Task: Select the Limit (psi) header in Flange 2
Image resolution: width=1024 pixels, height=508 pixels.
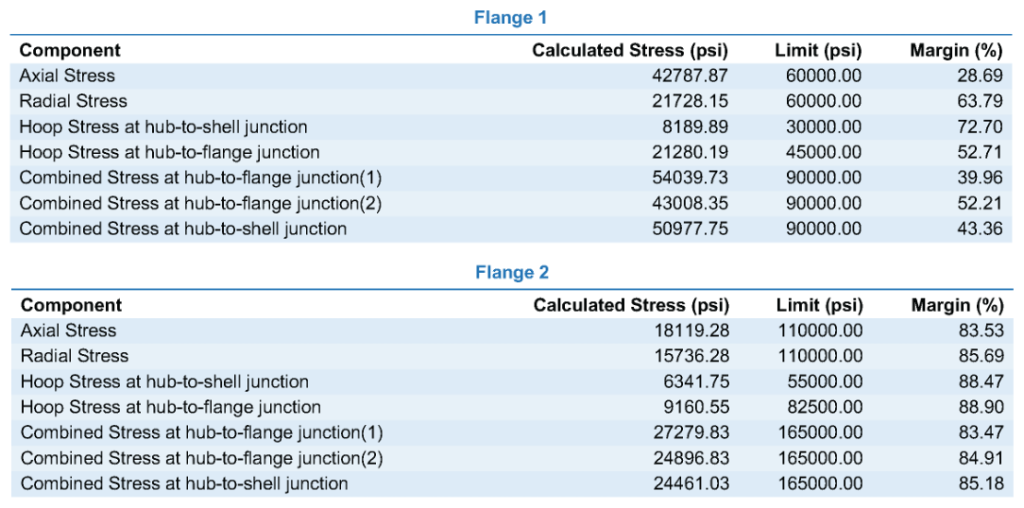Action: point(820,305)
